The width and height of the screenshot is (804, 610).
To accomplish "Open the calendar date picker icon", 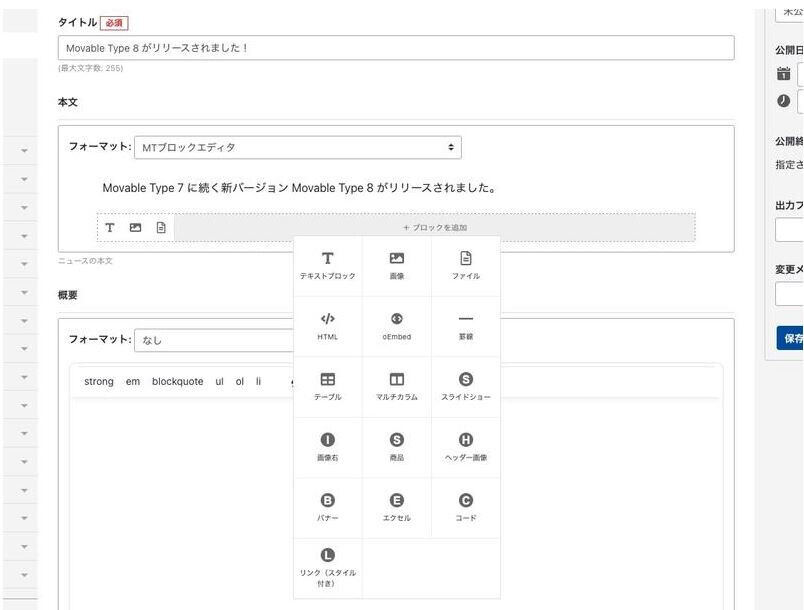I will tap(783, 74).
